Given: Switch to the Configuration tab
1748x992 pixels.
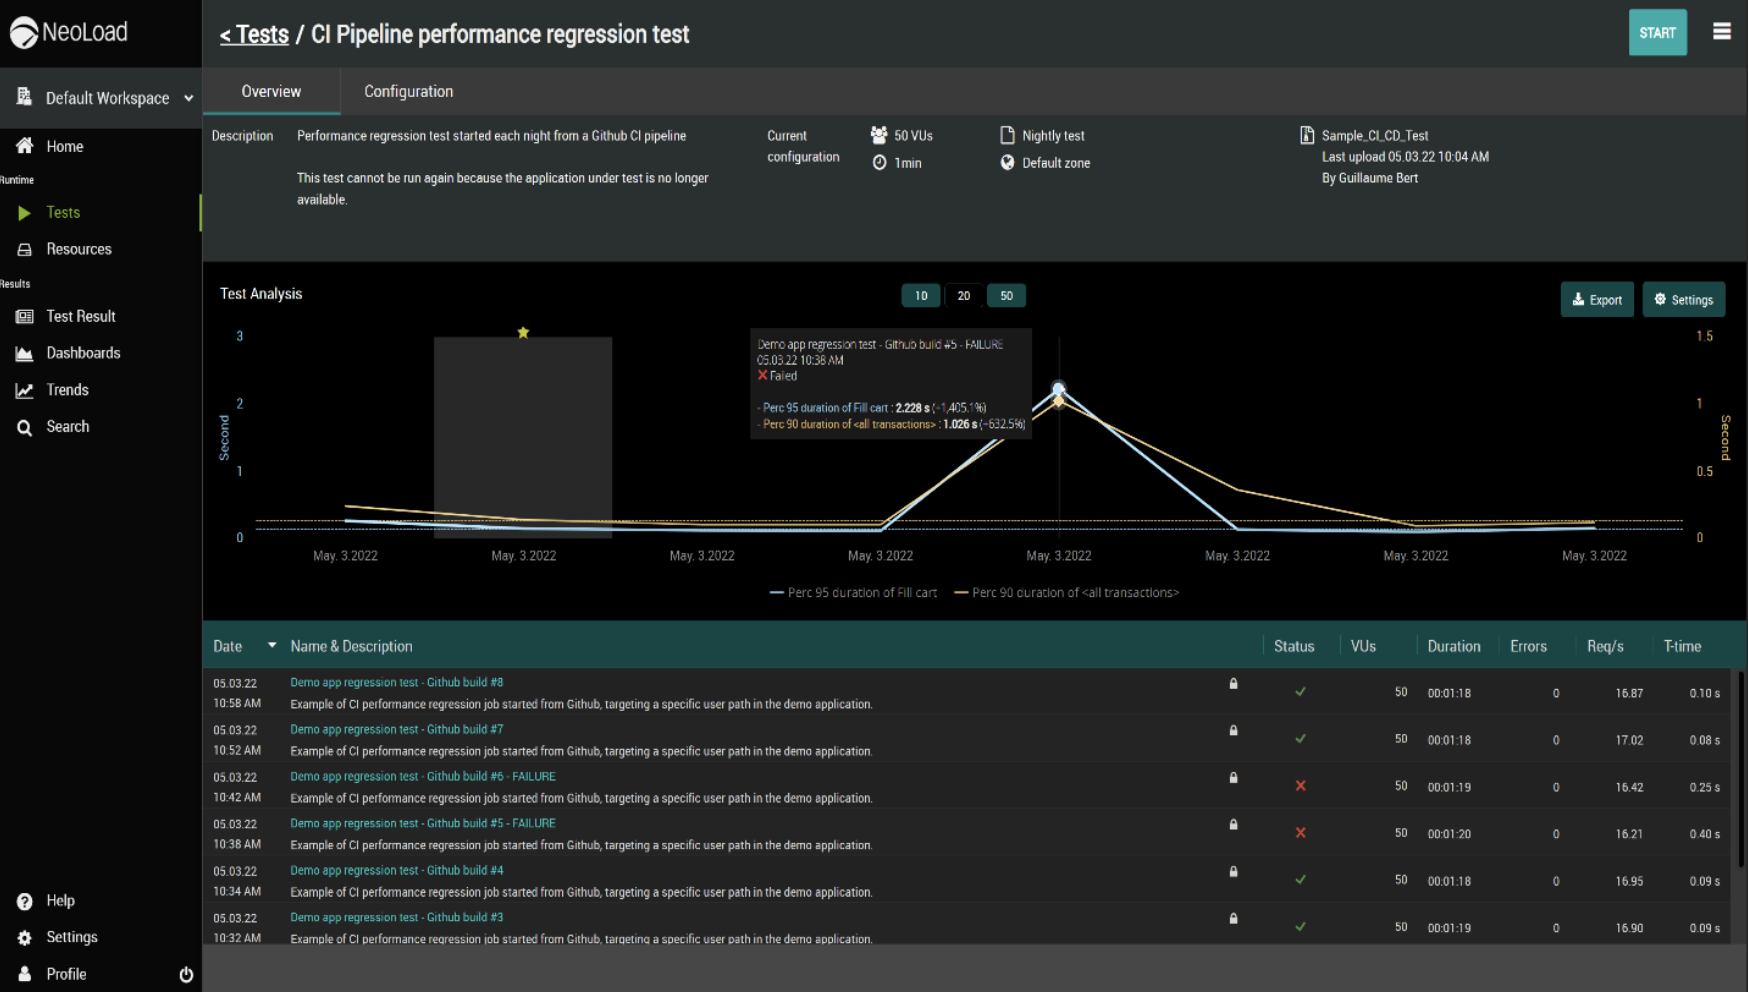Looking at the screenshot, I should point(408,91).
